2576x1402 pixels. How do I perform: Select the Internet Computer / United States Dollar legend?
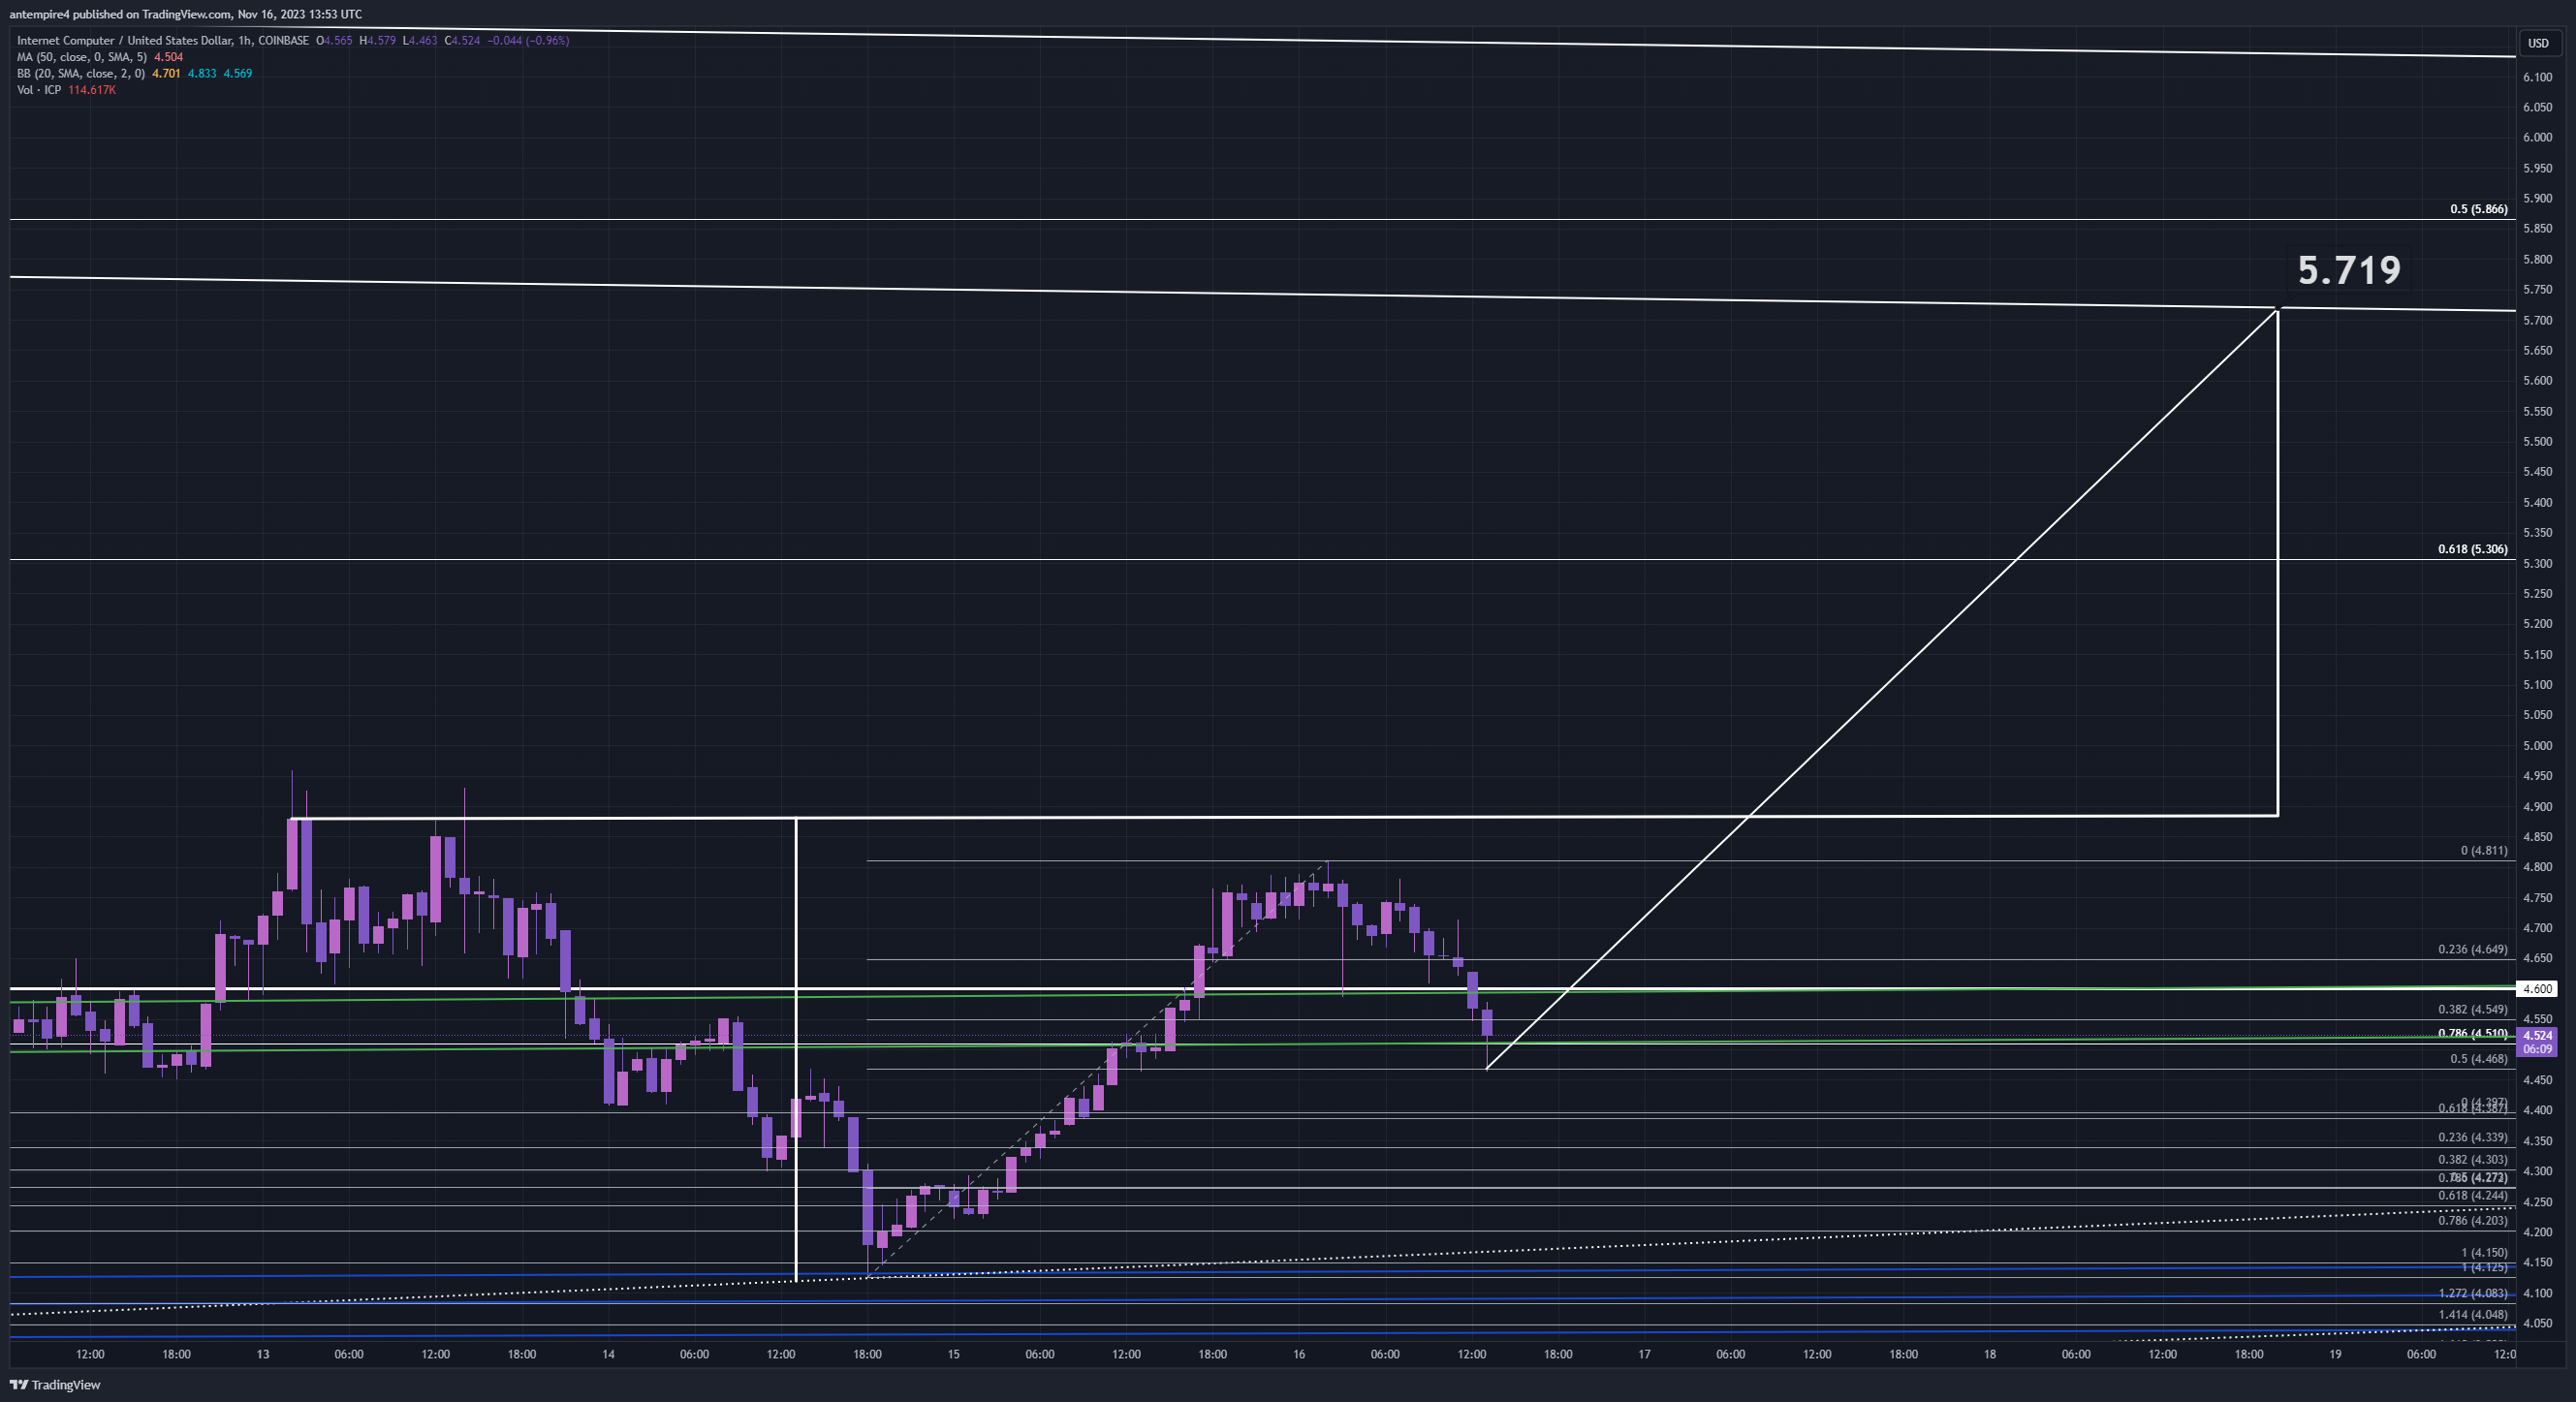coord(162,41)
